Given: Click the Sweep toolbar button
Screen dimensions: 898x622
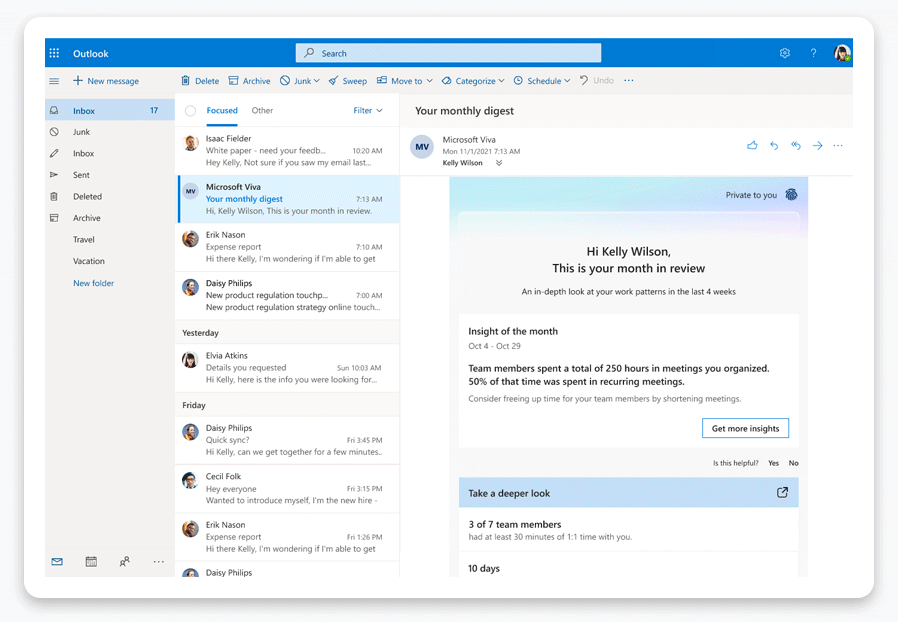Looking at the screenshot, I should pyautogui.click(x=348, y=81).
